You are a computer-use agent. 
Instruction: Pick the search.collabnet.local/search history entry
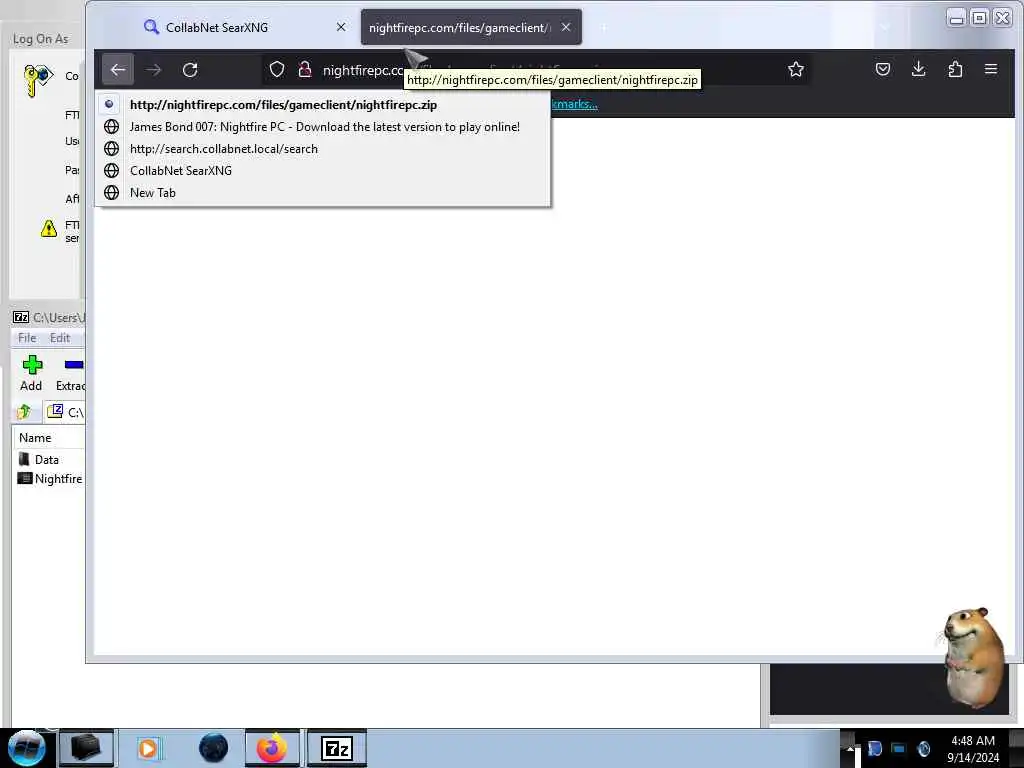[x=323, y=149]
